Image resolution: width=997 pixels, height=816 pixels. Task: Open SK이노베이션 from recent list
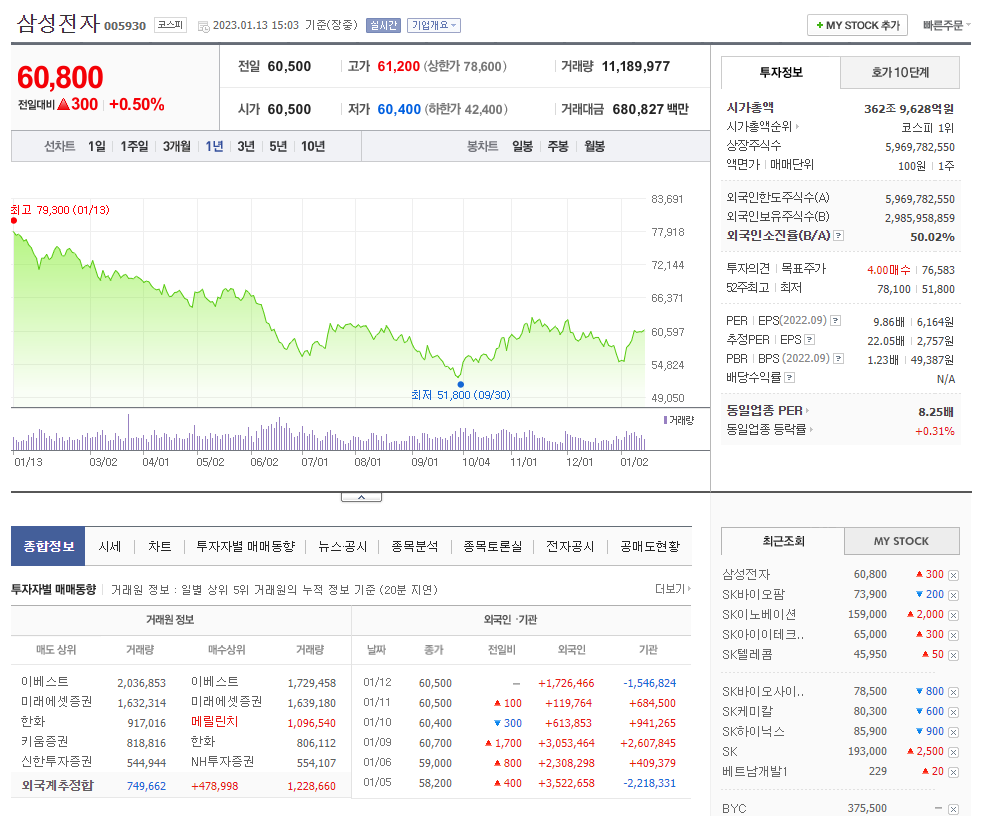pos(759,614)
